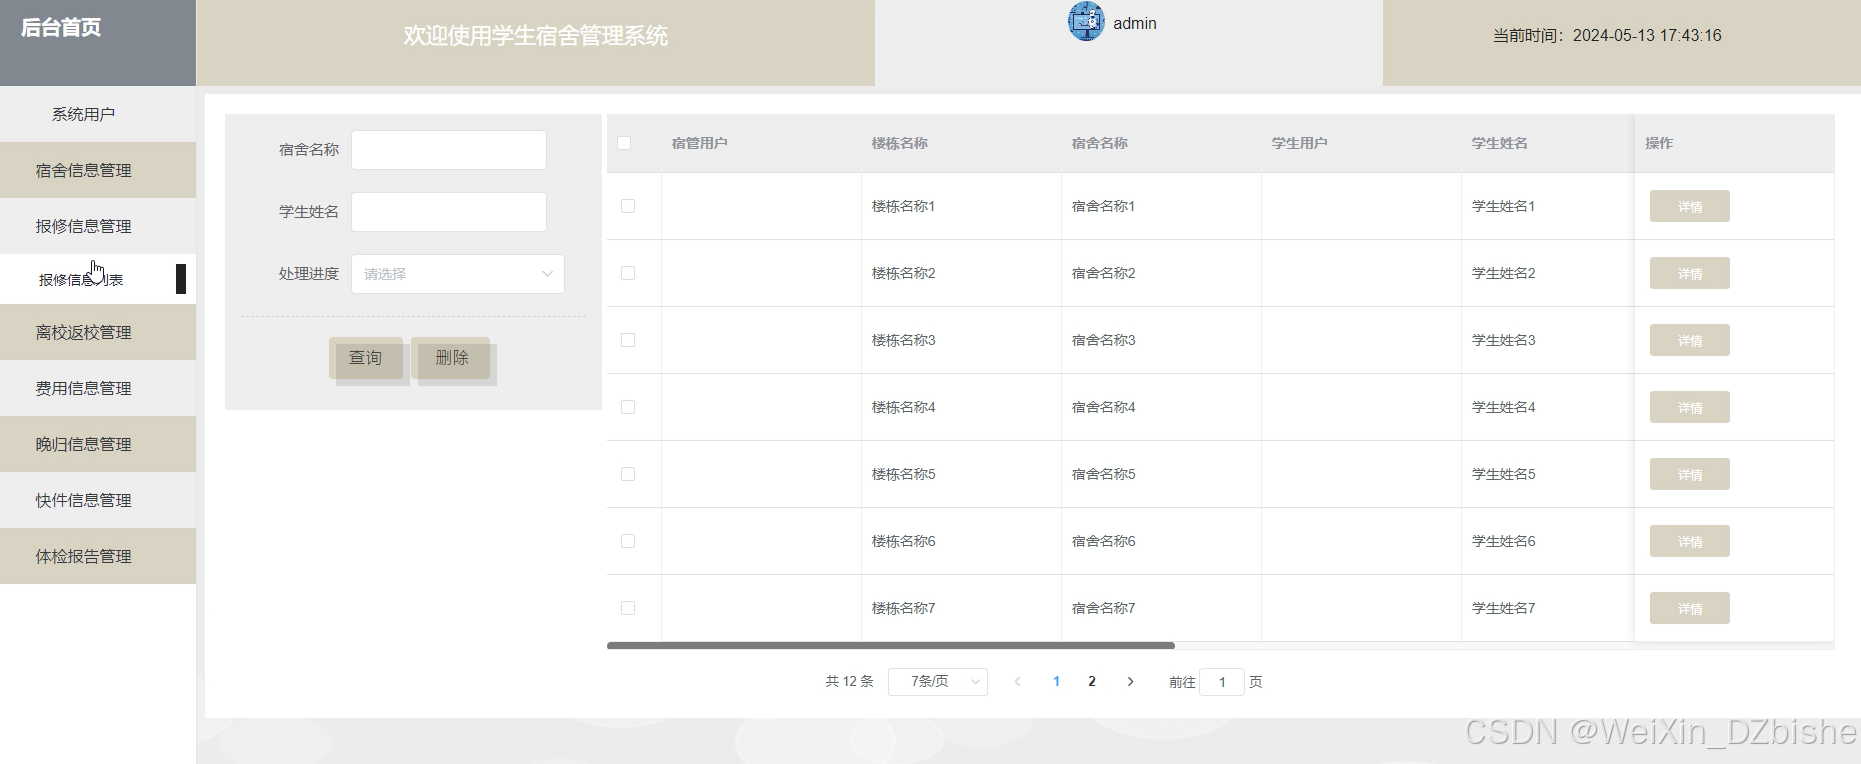1861x764 pixels.
Task: Expand 费用信息管理 menu
Action: [x=98, y=388]
